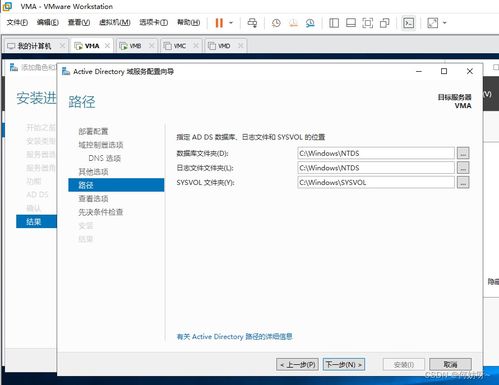Take a snapshot with the clock icon
This screenshot has width=499, height=385.
coord(276,23)
